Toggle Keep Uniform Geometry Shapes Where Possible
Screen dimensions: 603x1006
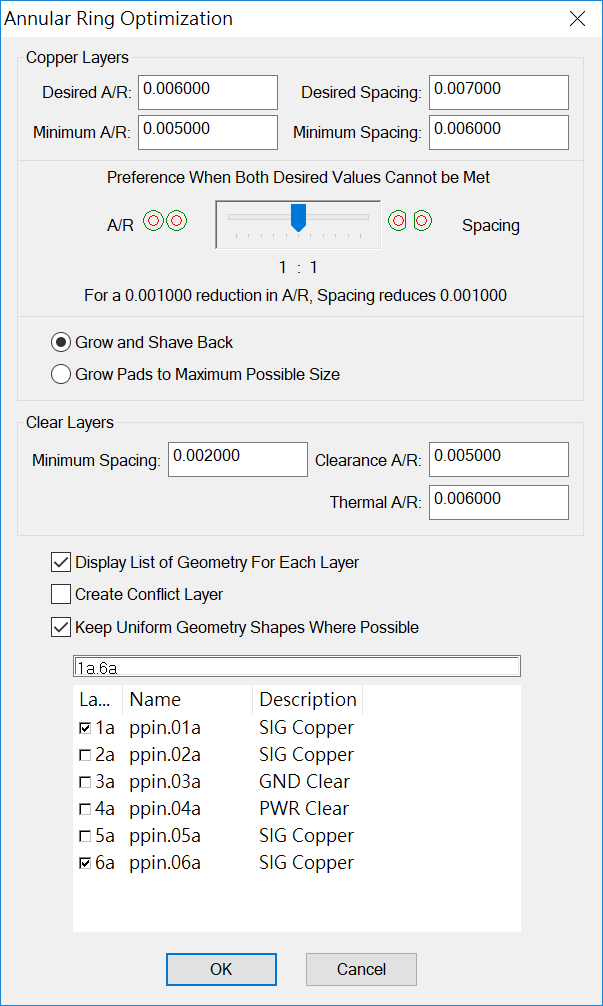(x=61, y=627)
